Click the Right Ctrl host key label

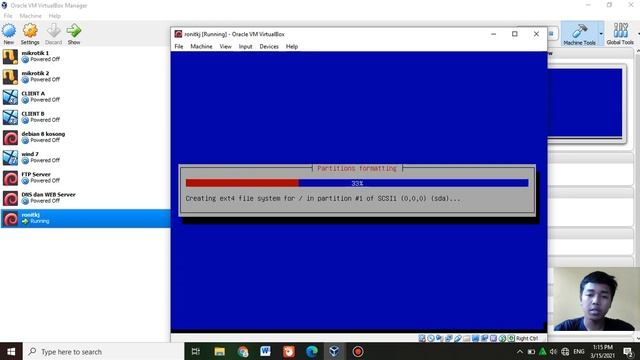coord(527,338)
